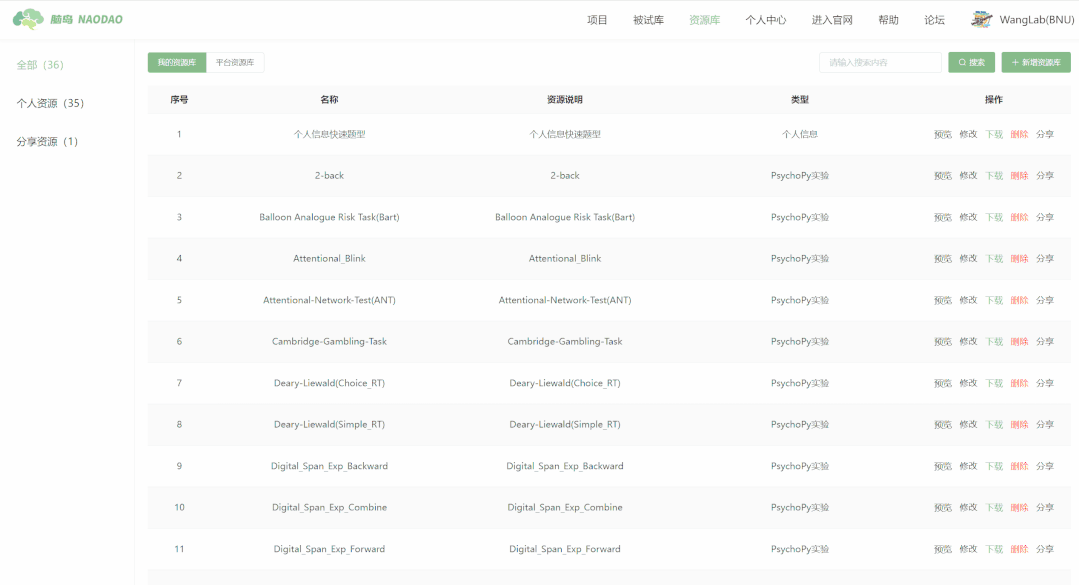Viewport: 1079px width, 585px height.
Task: Delete the Digital_Span_Exp_Forward resource
Action: click(1020, 549)
